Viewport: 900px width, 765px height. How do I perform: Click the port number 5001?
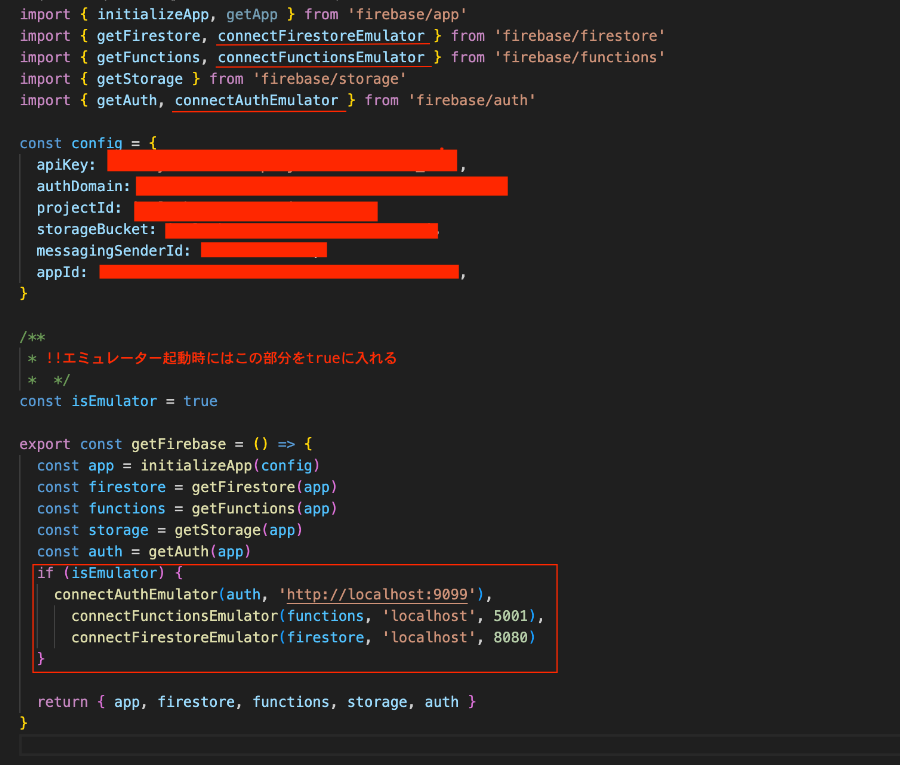tap(510, 616)
